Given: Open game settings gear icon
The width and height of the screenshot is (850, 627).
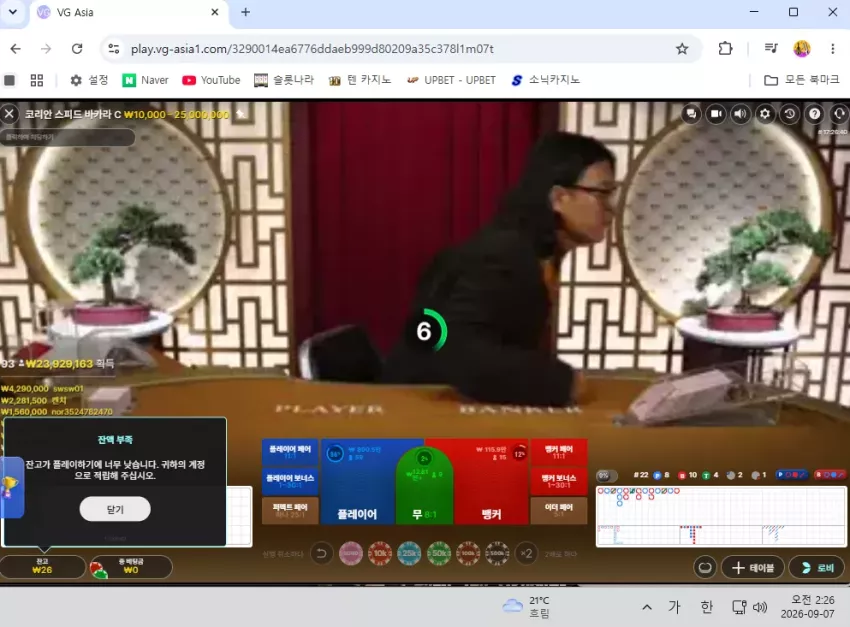Looking at the screenshot, I should pos(765,114).
